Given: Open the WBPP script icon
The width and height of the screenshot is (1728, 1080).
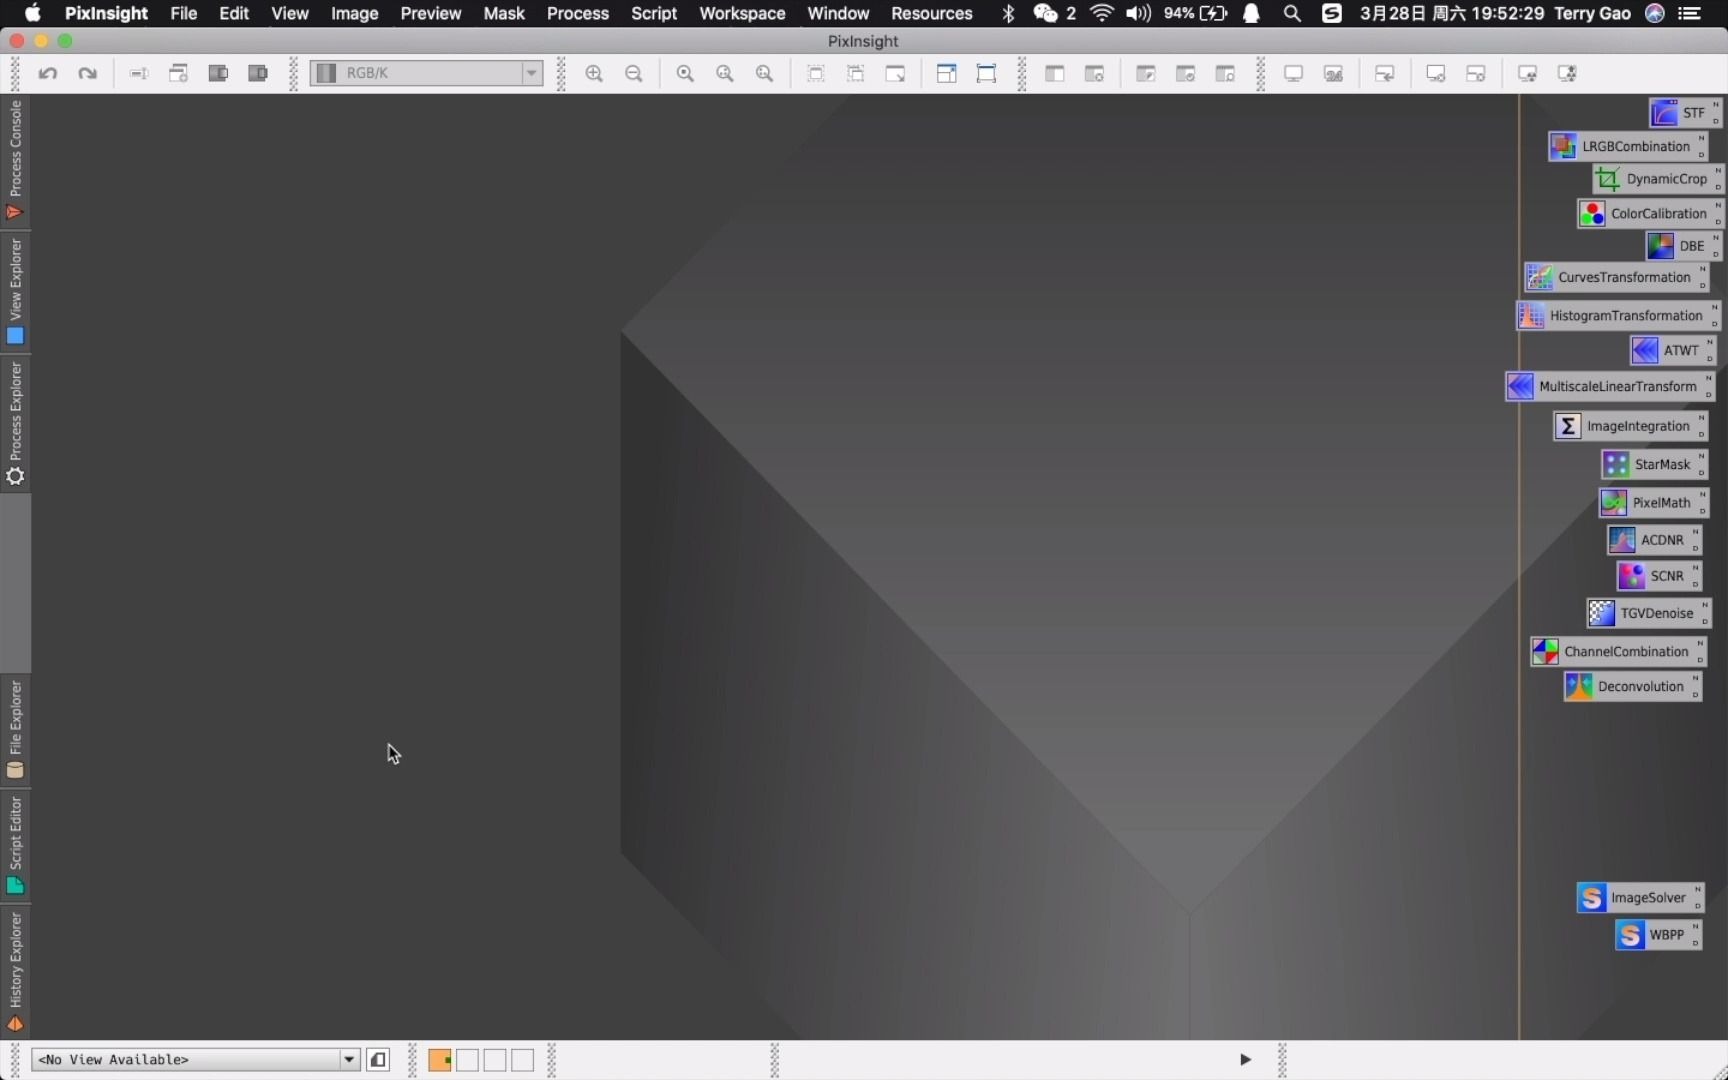Looking at the screenshot, I should click(x=1658, y=934).
